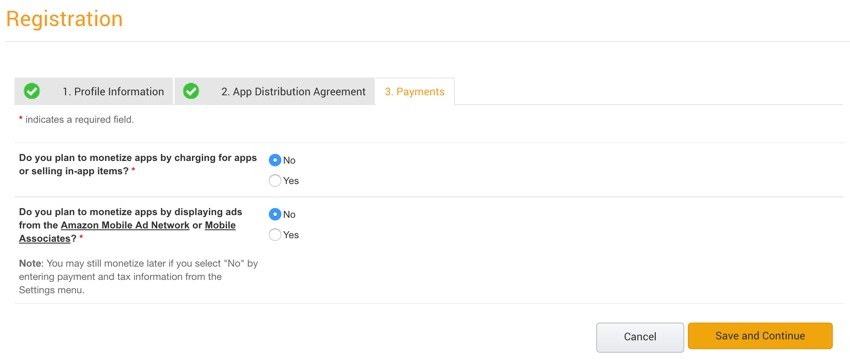Select No for displaying ads question
The image size is (850, 361).
pyautogui.click(x=275, y=214)
